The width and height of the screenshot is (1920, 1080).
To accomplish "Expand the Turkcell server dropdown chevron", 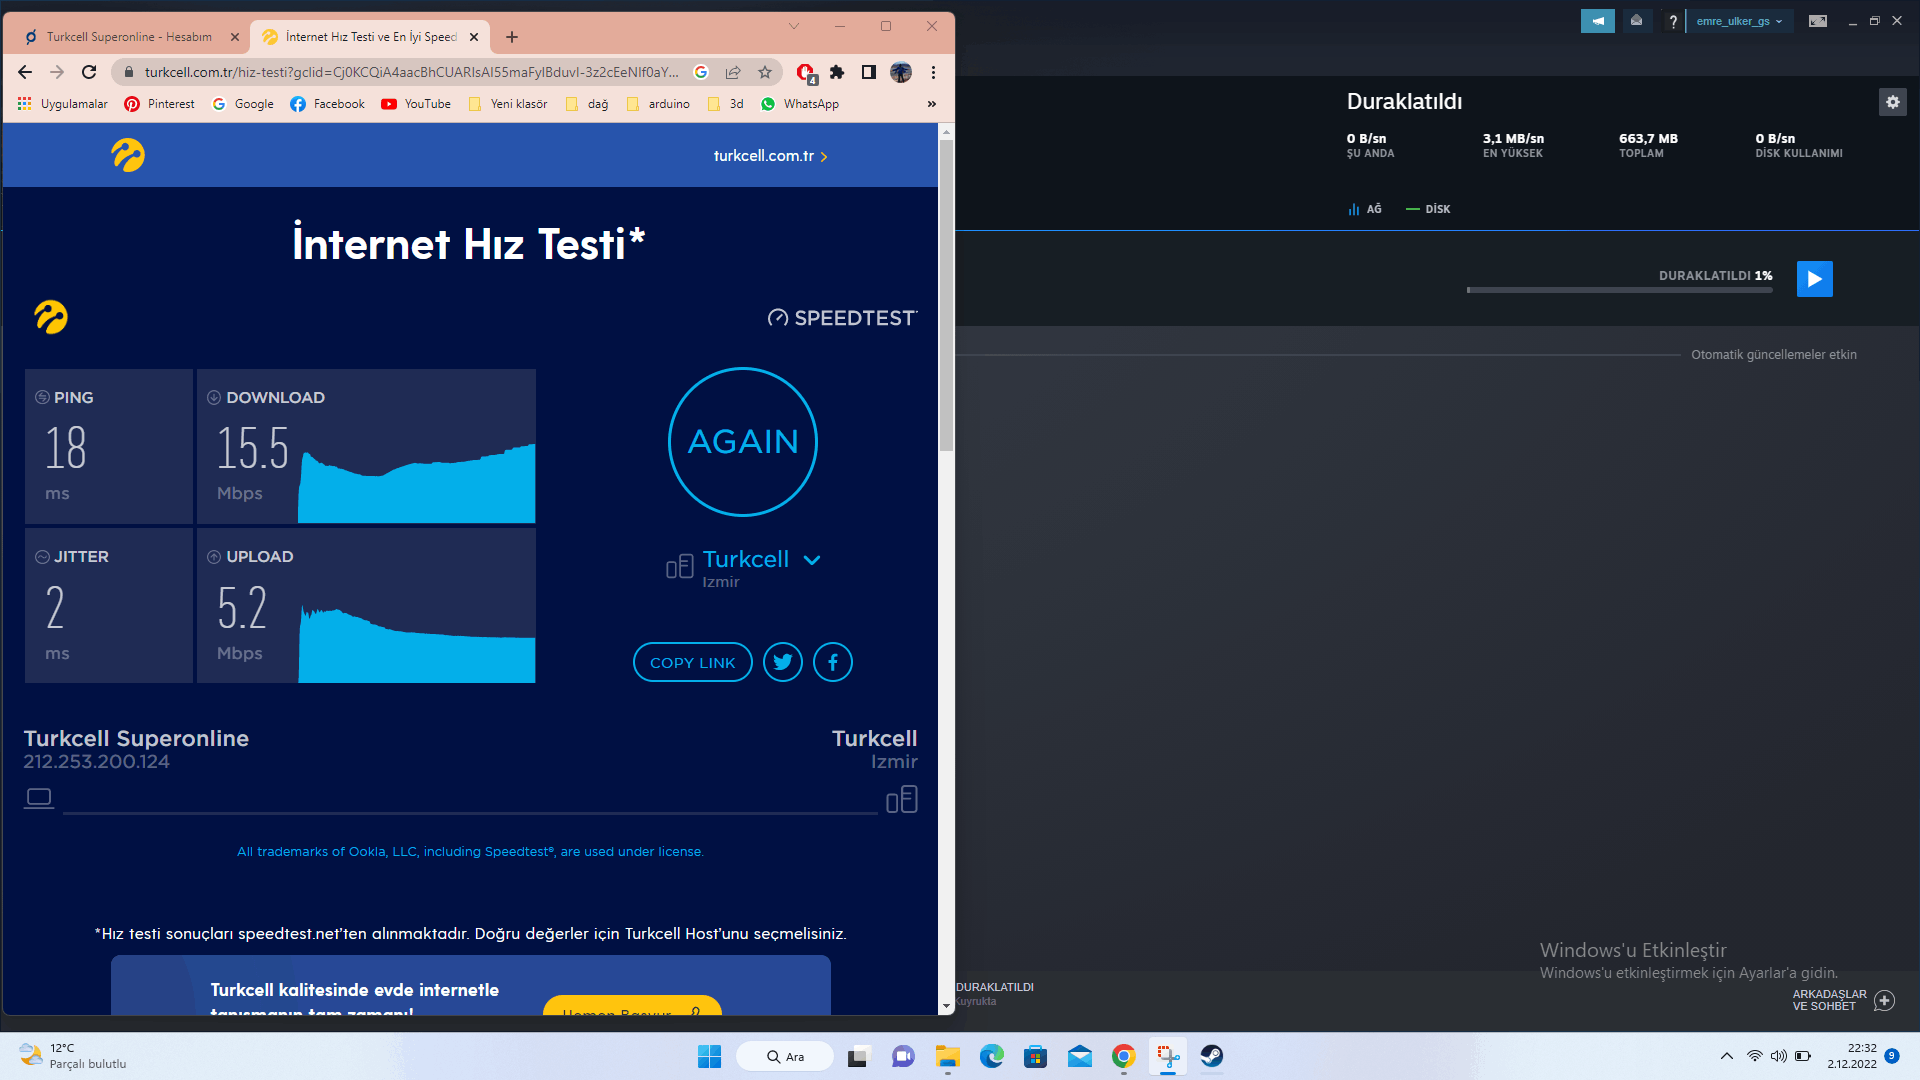I will point(812,560).
